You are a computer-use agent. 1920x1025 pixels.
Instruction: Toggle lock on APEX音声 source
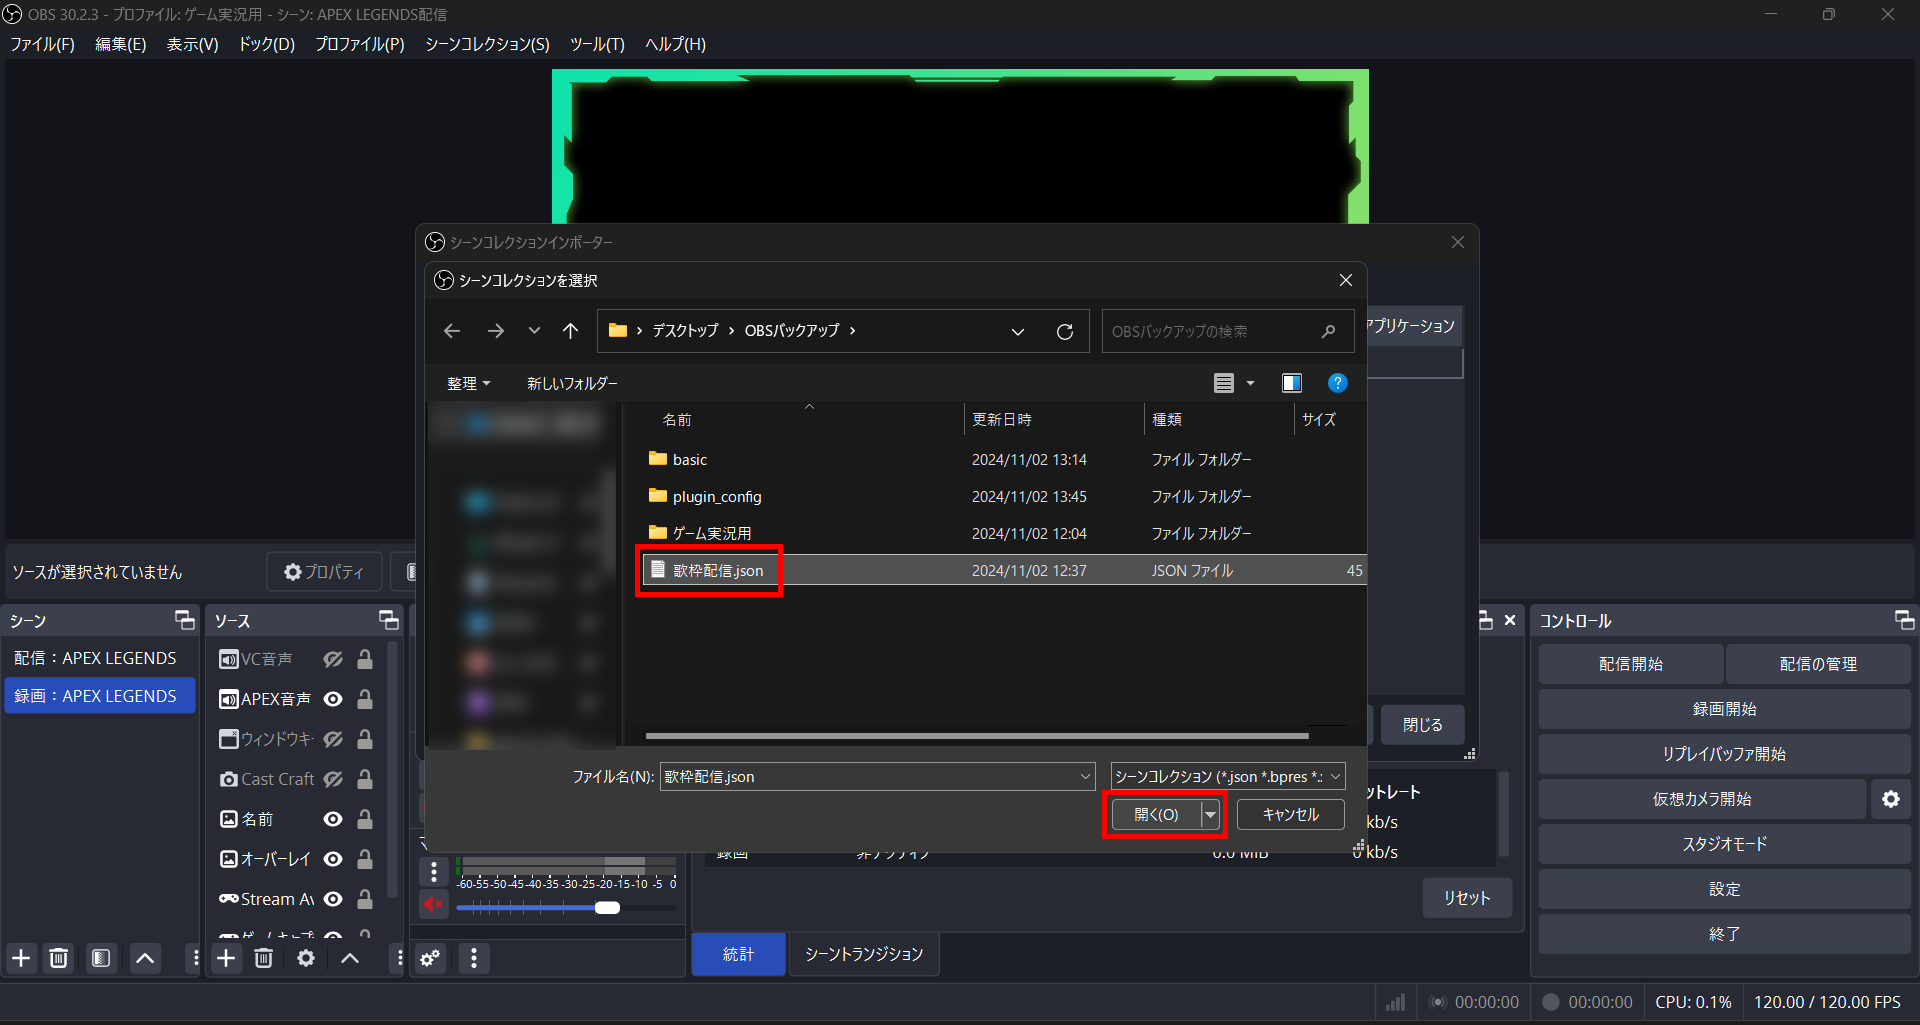coord(365,699)
